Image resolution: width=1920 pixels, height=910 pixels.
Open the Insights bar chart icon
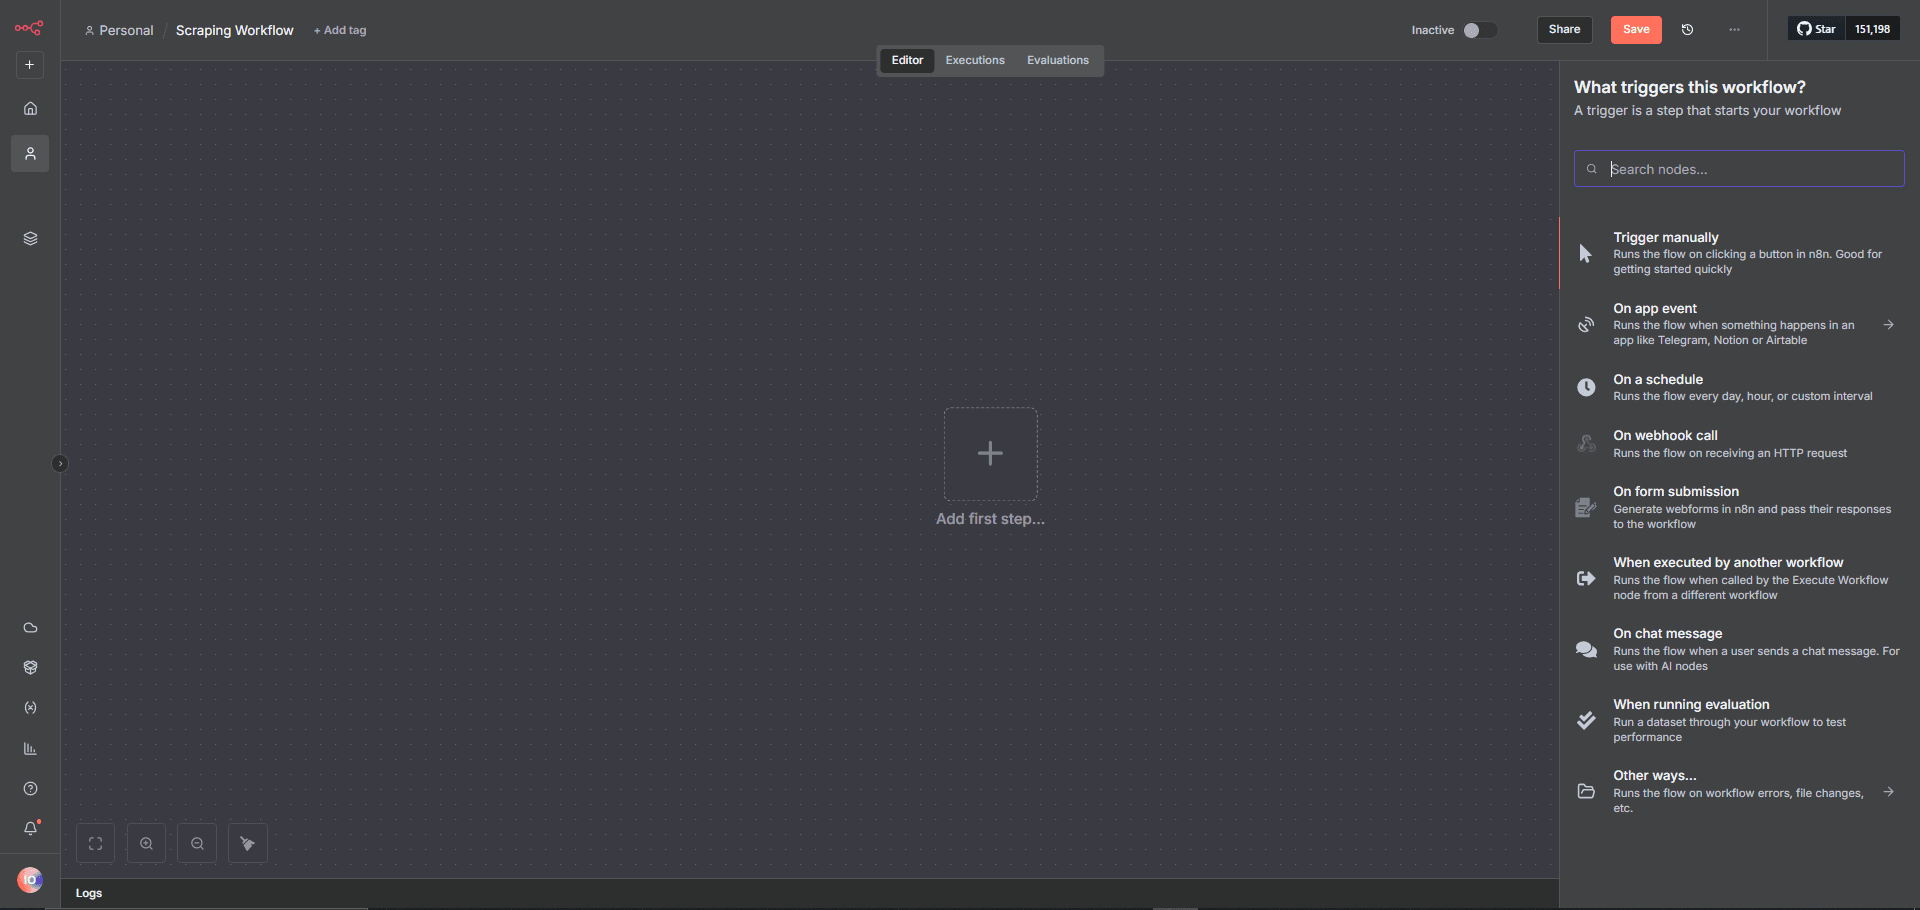tap(30, 749)
